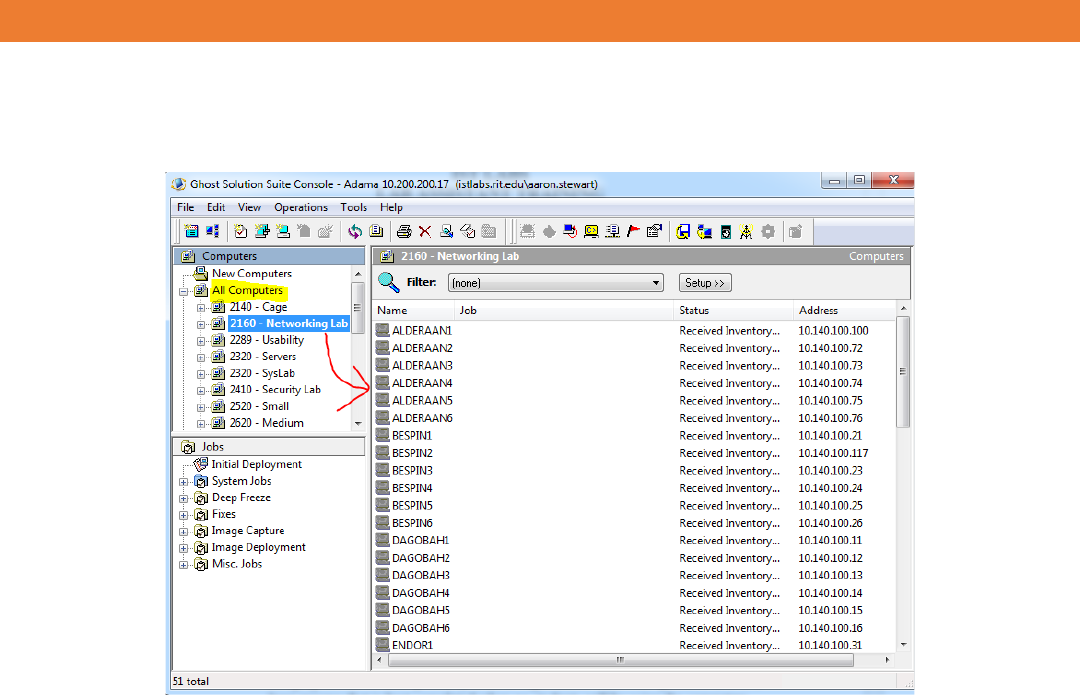The image size is (1080, 695).
Task: Open the Help menu
Action: click(391, 207)
